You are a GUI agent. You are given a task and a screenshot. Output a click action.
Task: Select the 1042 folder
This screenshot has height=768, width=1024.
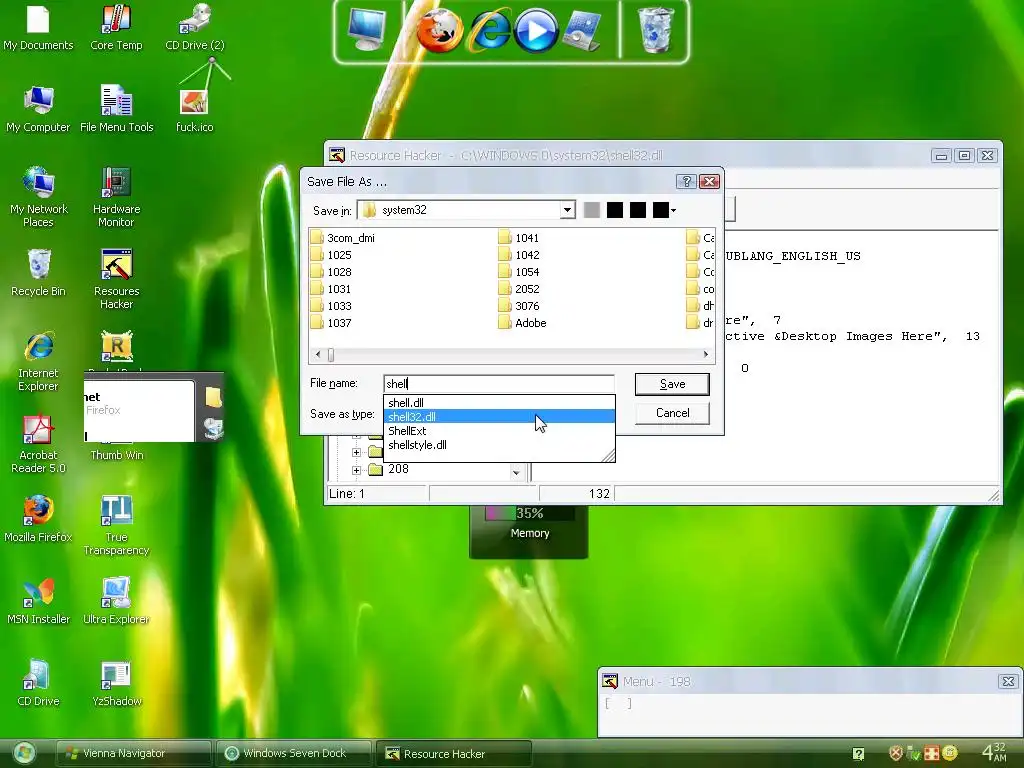pos(519,255)
